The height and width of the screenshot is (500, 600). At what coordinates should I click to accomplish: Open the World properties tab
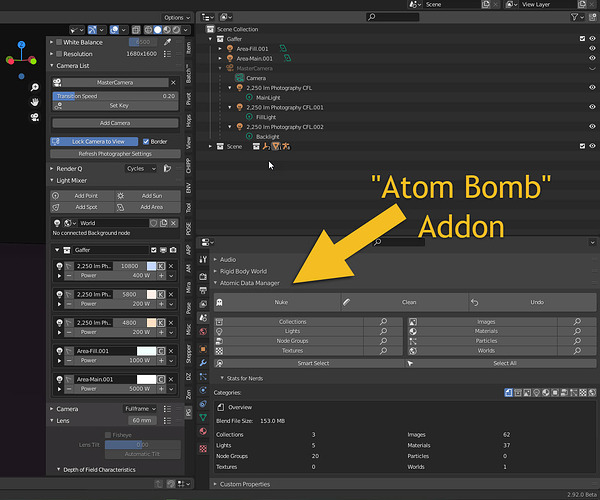click(x=203, y=331)
